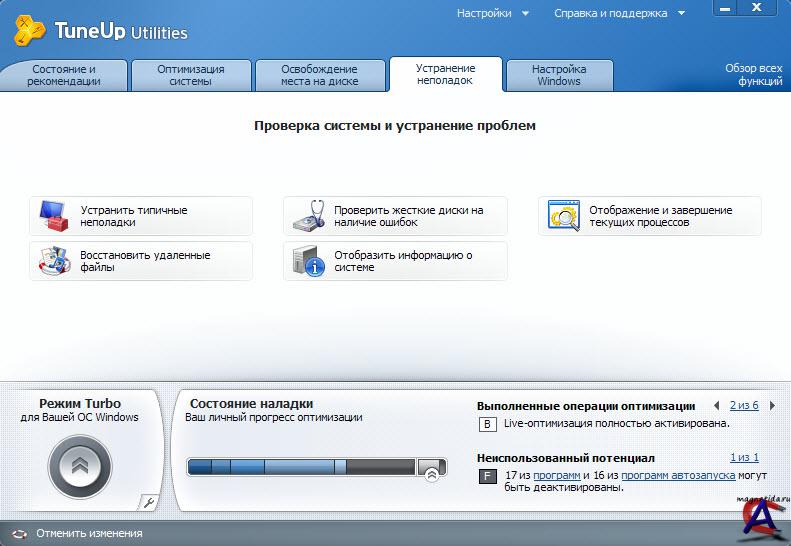Viewport: 791px width, 546px height.
Task: Click the system information icon
Action: click(307, 261)
